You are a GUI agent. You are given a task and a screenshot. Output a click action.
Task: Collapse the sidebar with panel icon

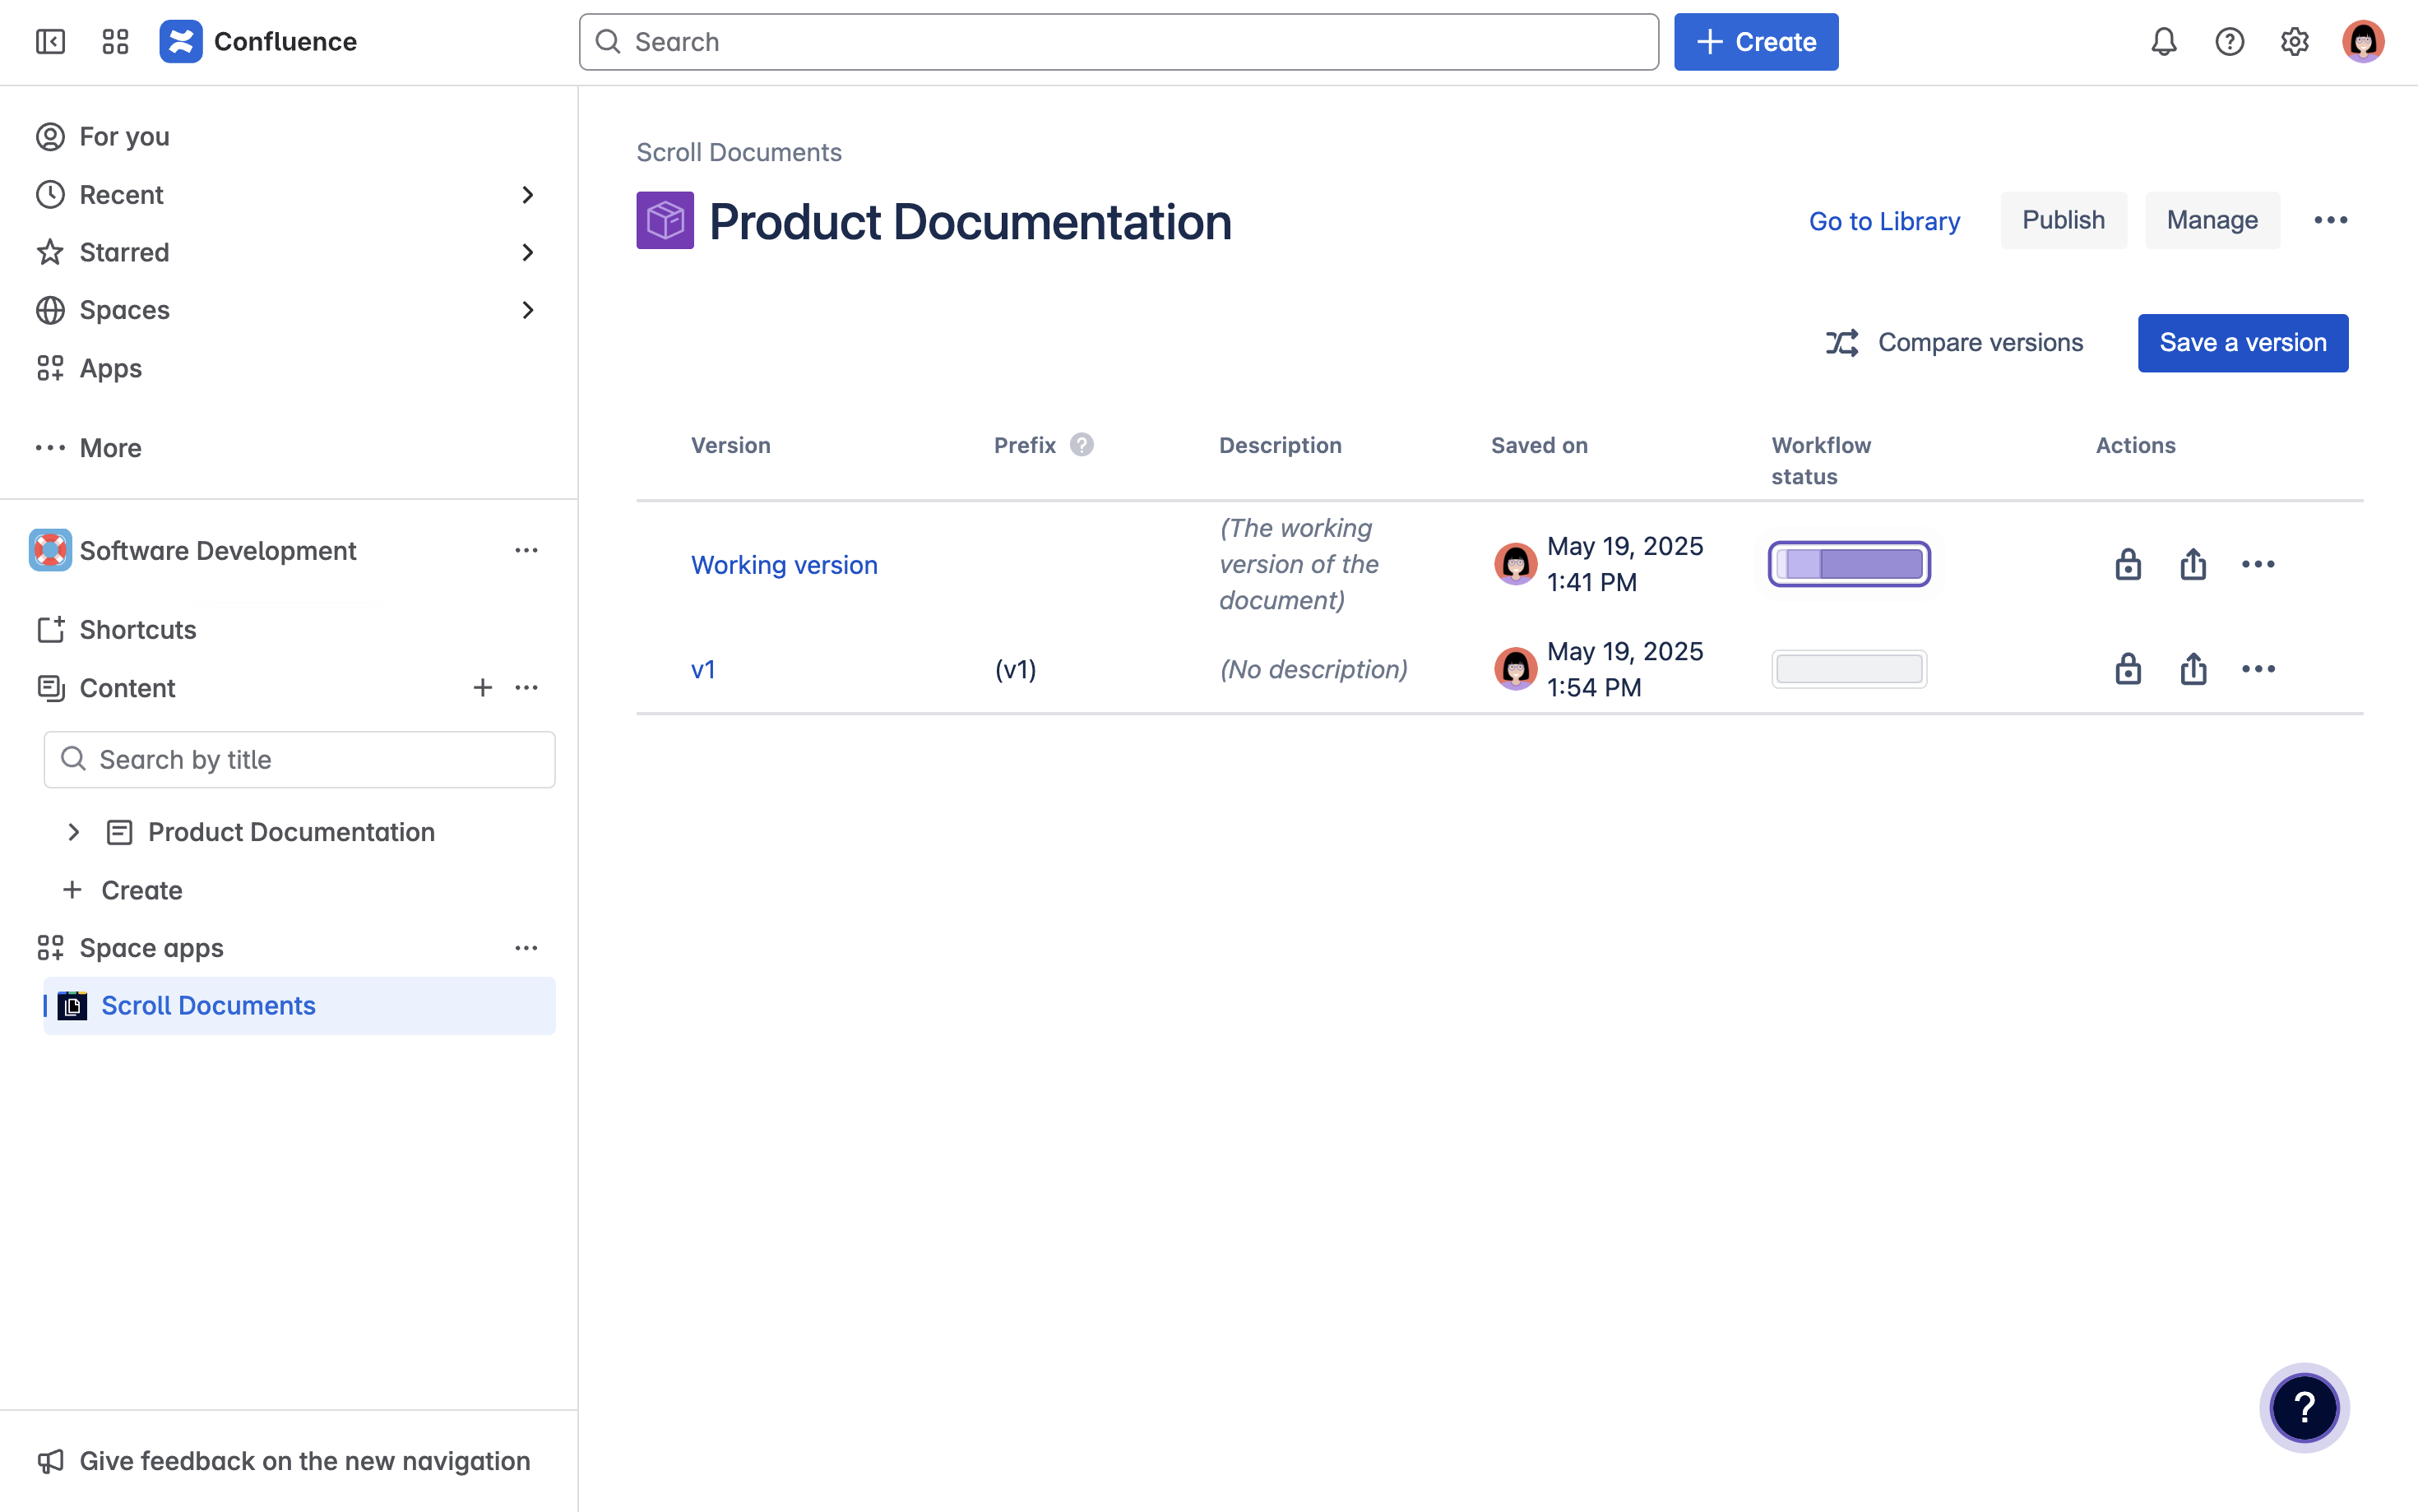[50, 42]
